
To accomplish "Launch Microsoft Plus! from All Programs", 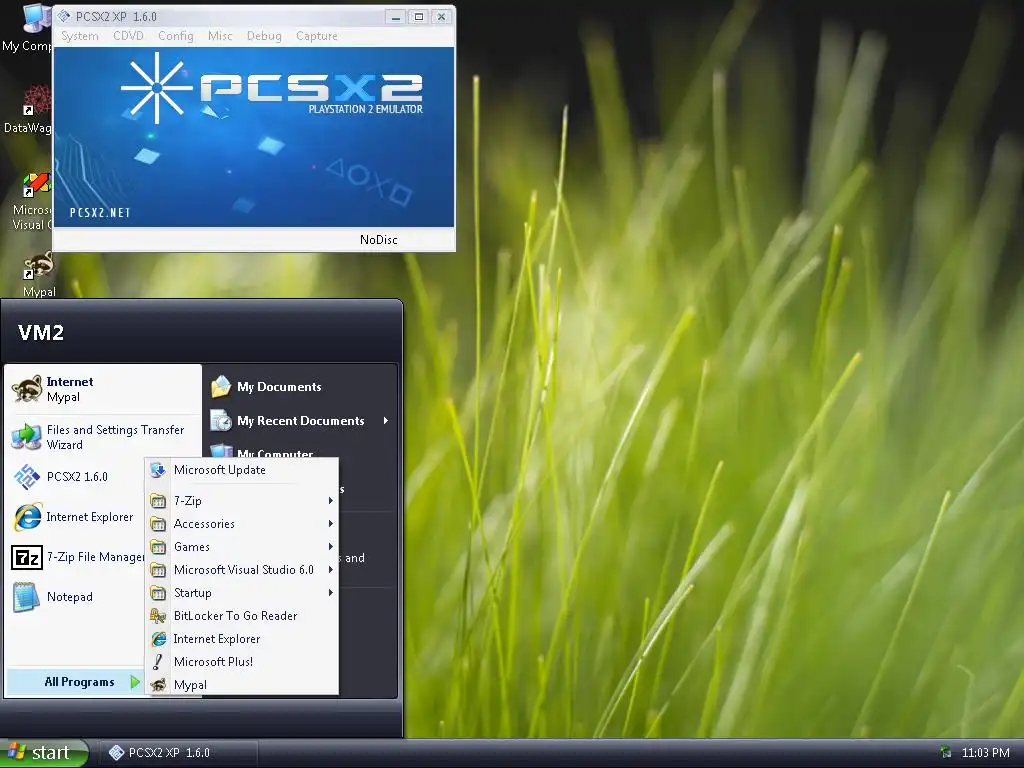I will [x=242, y=662].
